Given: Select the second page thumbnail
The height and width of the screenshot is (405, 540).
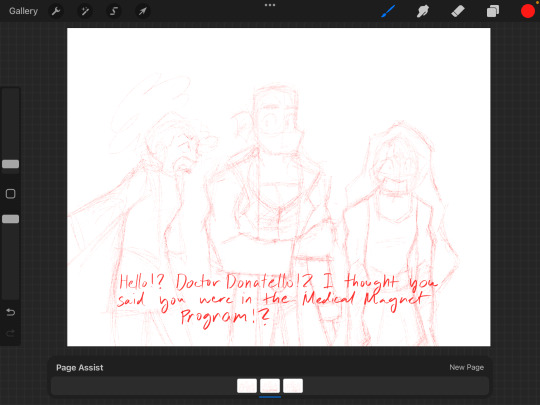Looking at the screenshot, I should [x=270, y=386].
